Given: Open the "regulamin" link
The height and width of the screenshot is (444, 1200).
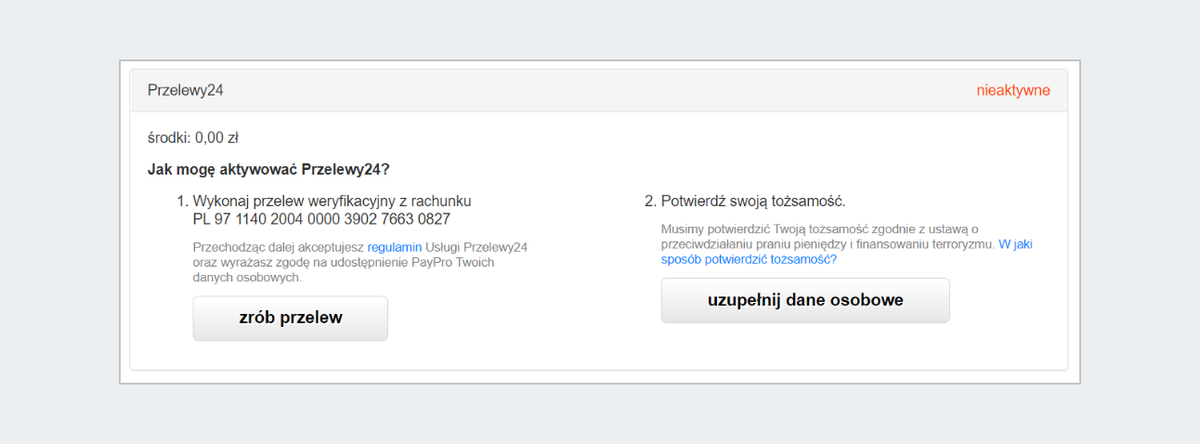Looking at the screenshot, I should [x=395, y=246].
